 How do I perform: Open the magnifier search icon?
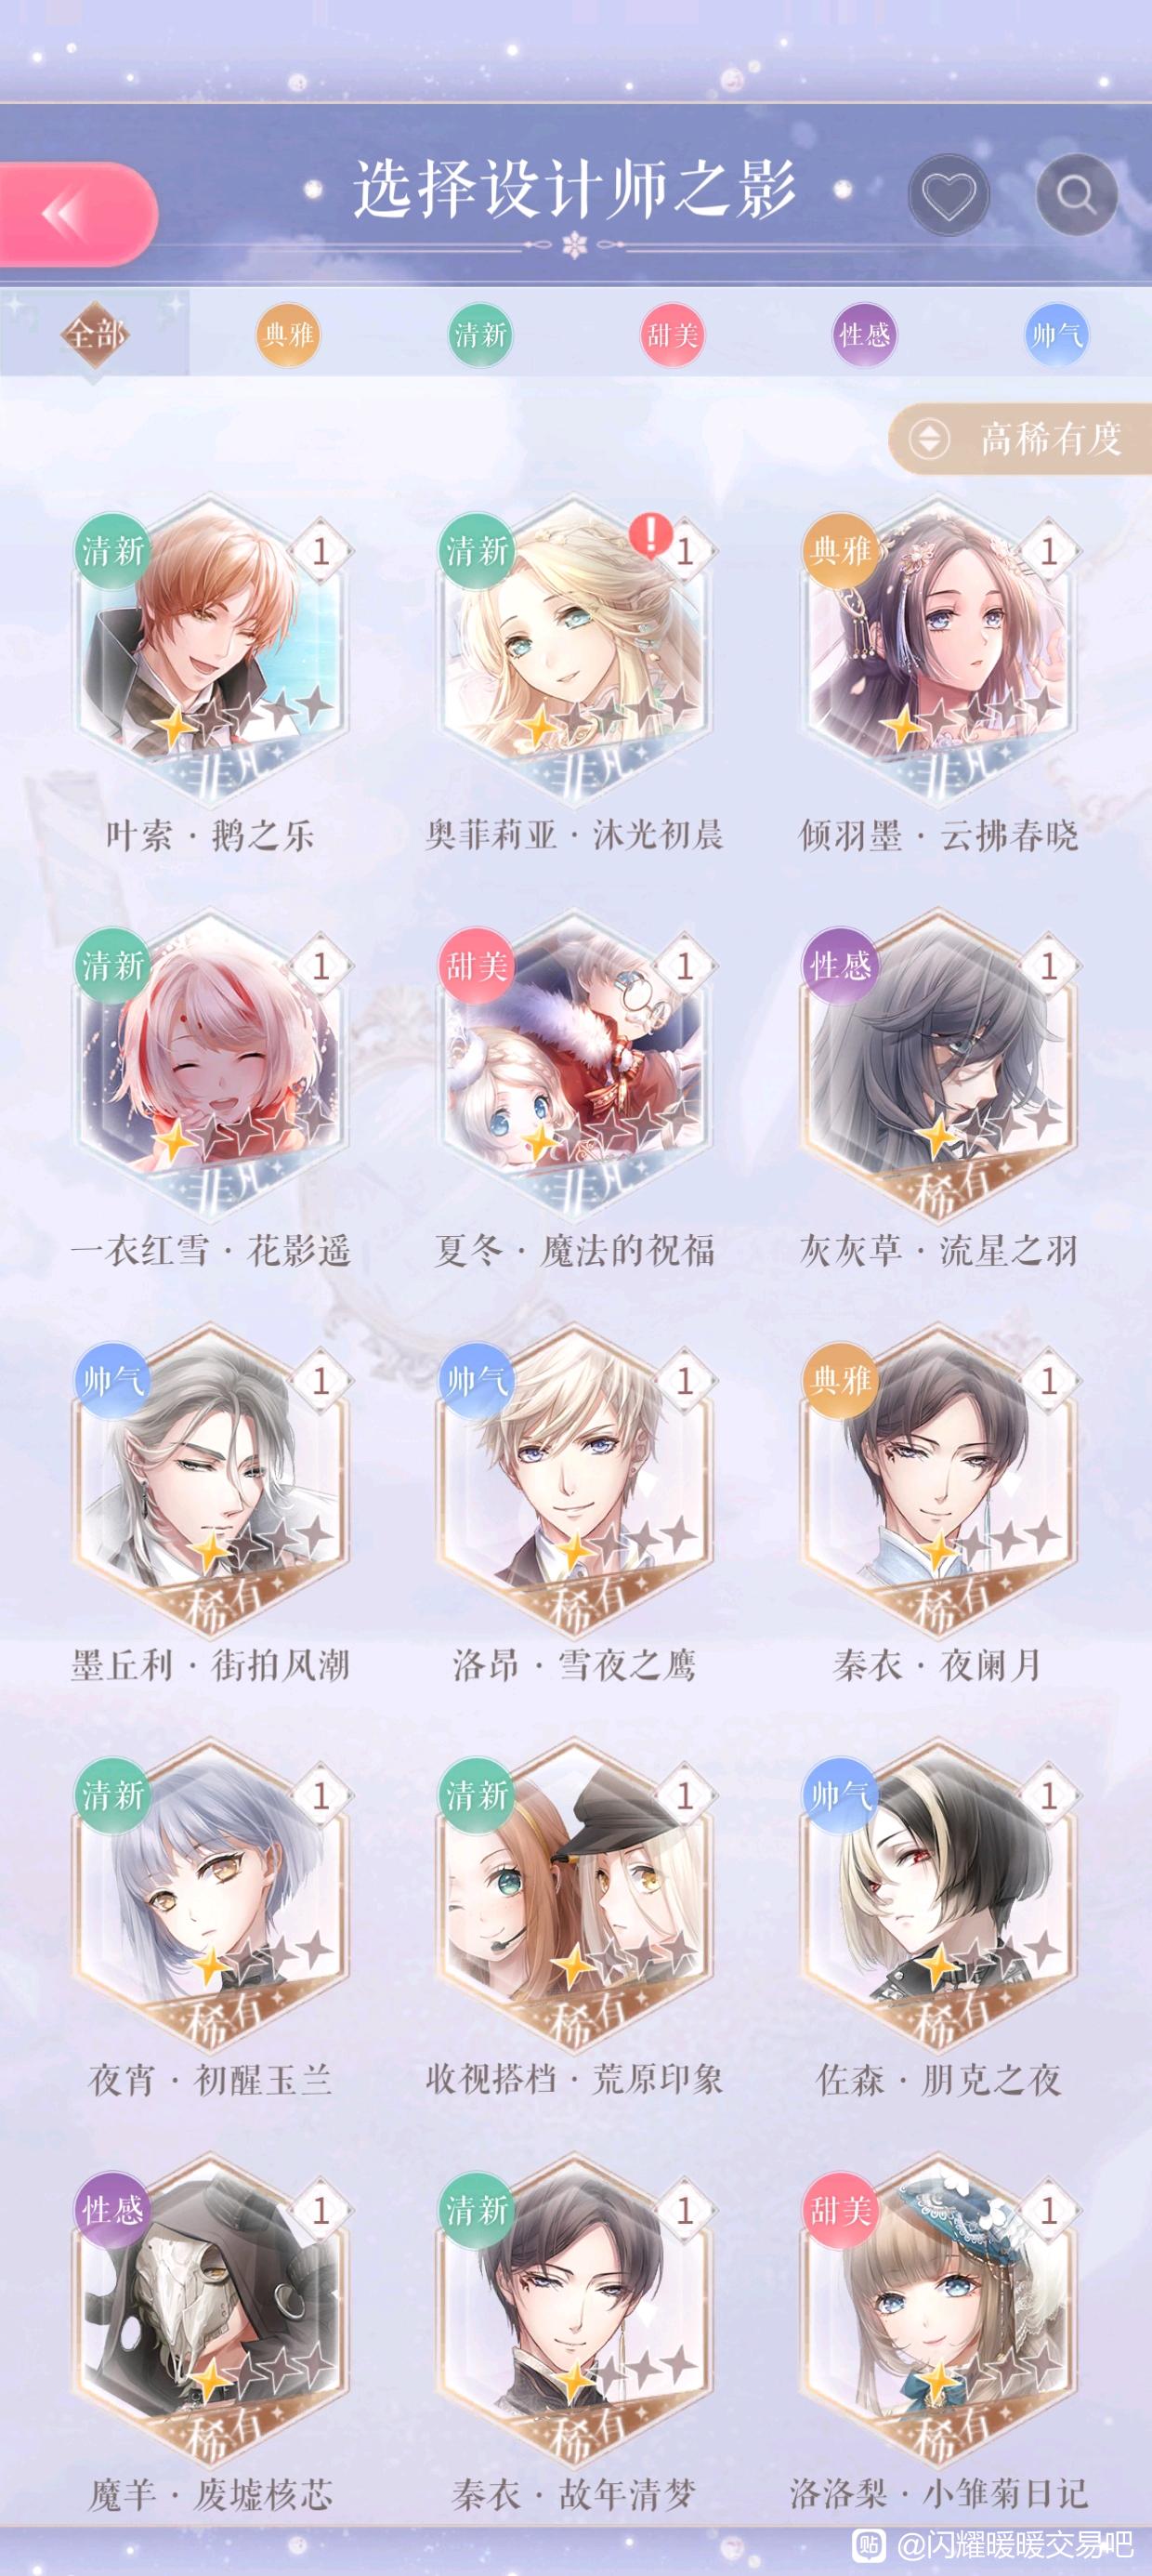[1076, 194]
